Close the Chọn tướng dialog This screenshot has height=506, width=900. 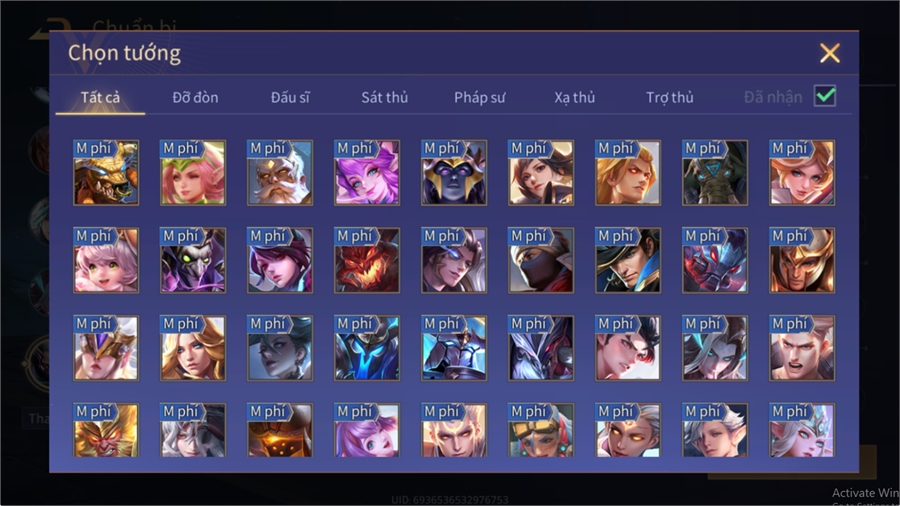point(830,53)
